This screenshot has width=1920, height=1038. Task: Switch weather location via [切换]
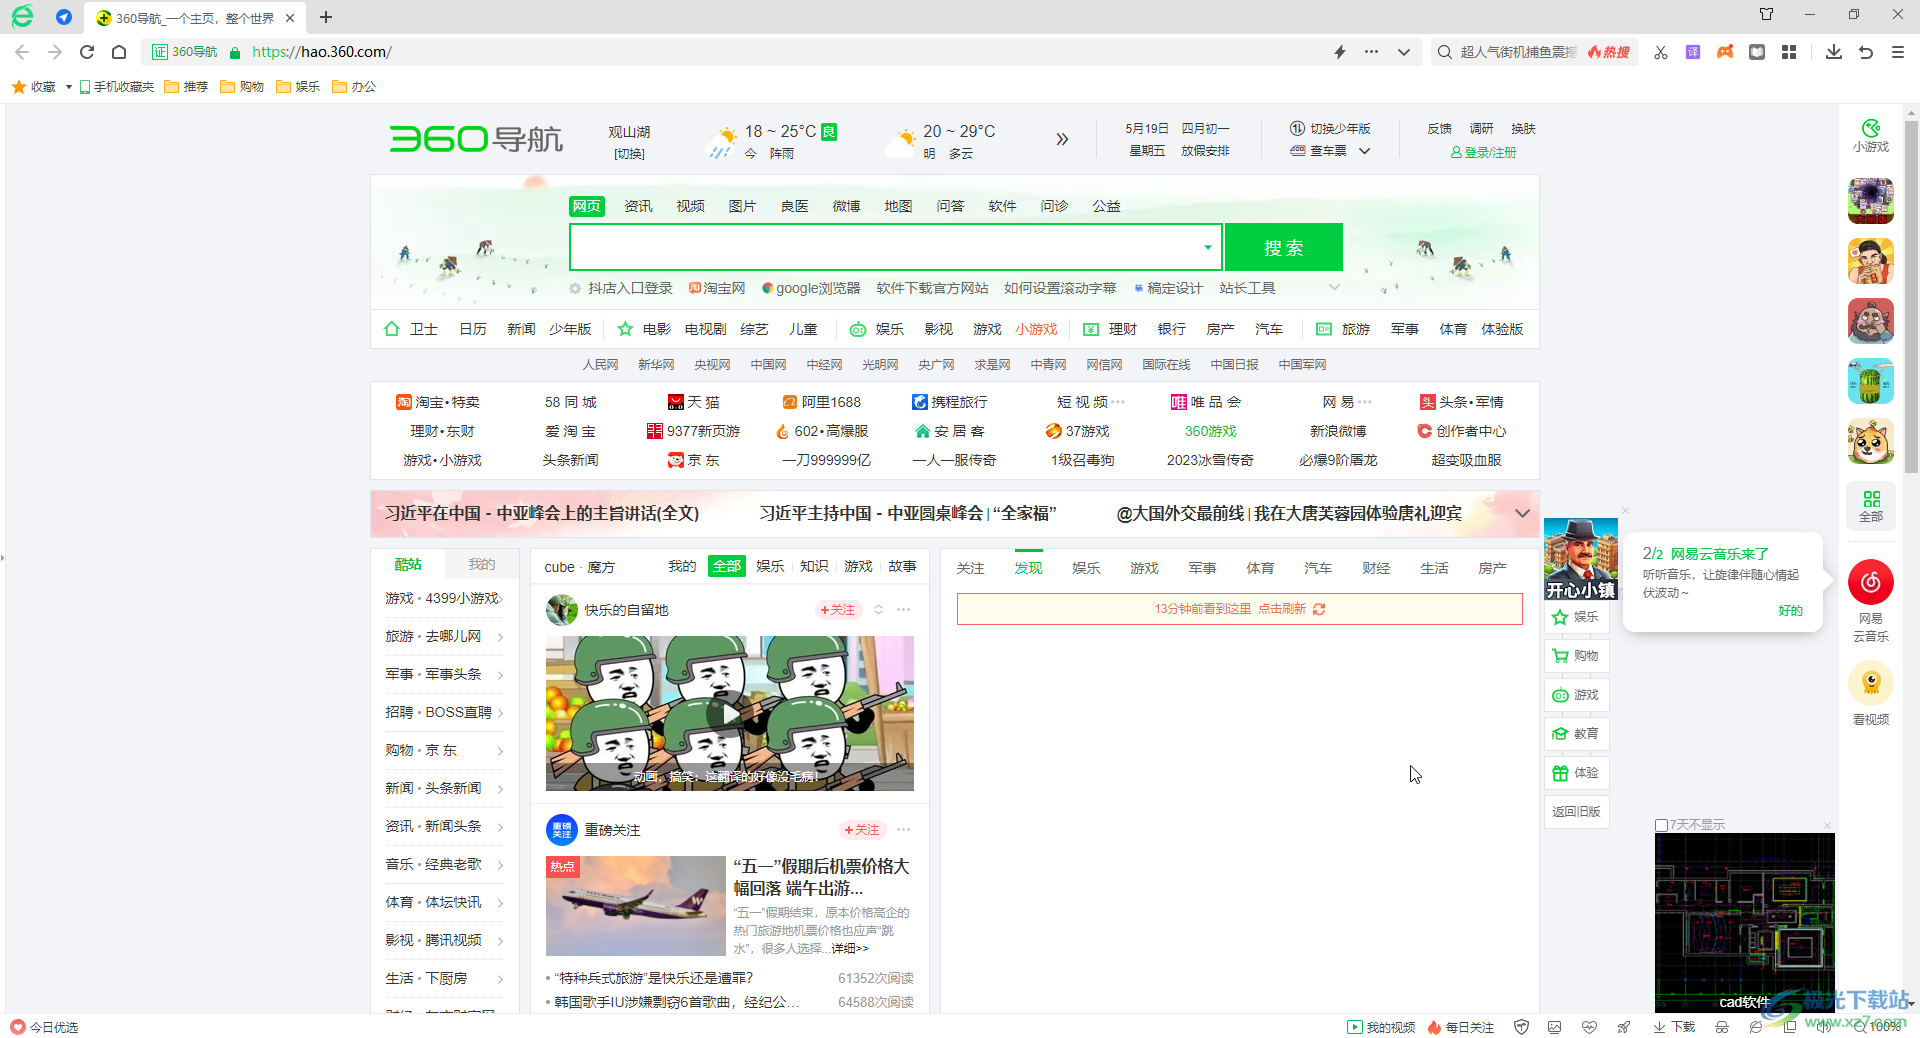coord(629,154)
